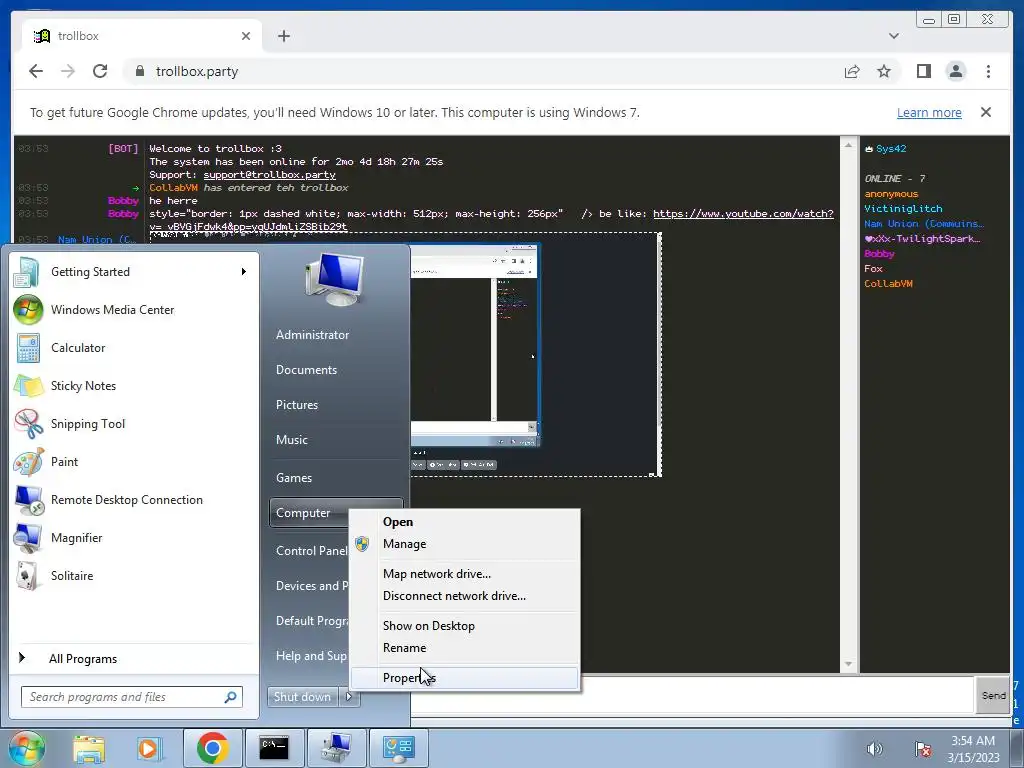This screenshot has width=1024, height=768.
Task: Click the system properties taskbar icon
Action: coord(336,748)
